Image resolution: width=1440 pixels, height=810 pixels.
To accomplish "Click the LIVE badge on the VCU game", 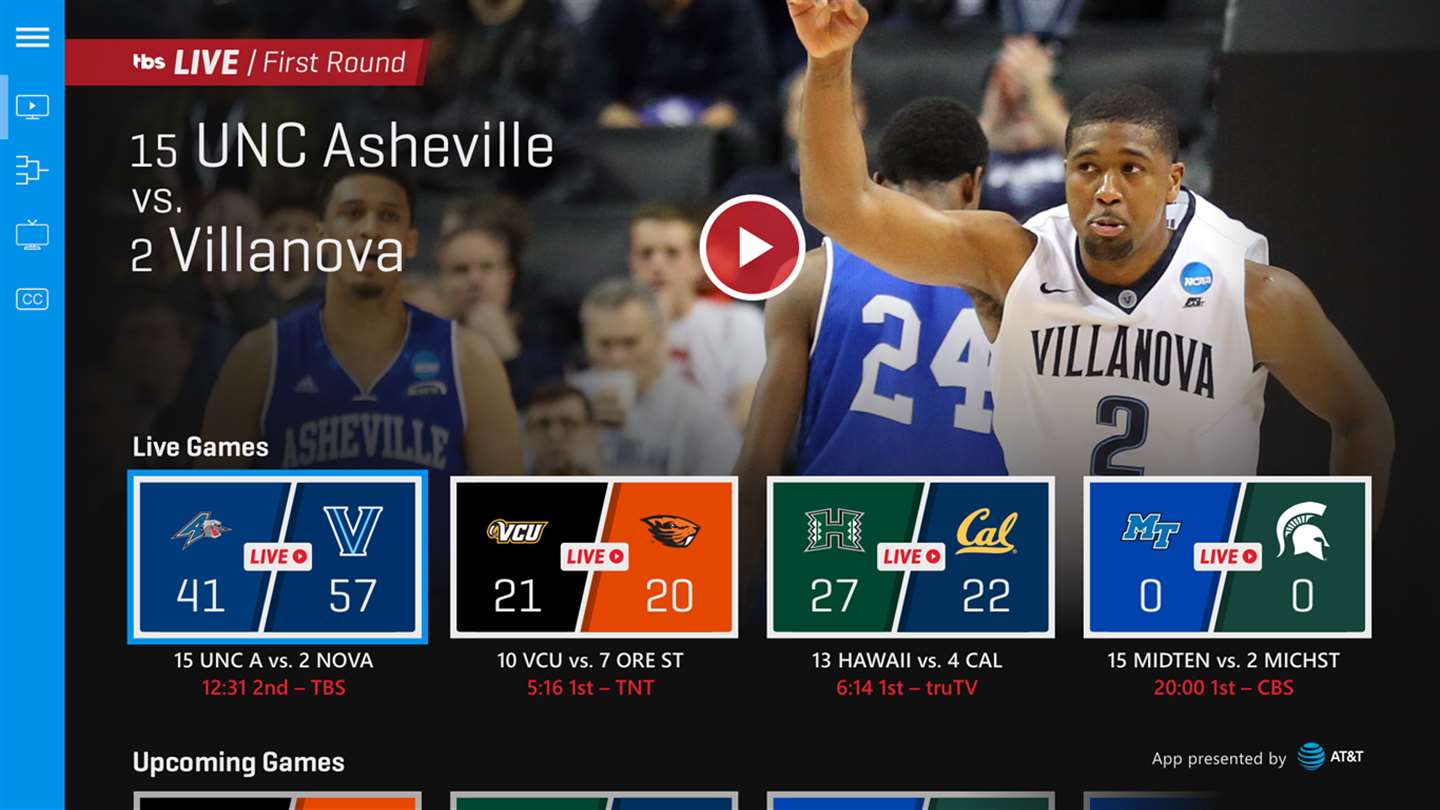I will [x=594, y=556].
